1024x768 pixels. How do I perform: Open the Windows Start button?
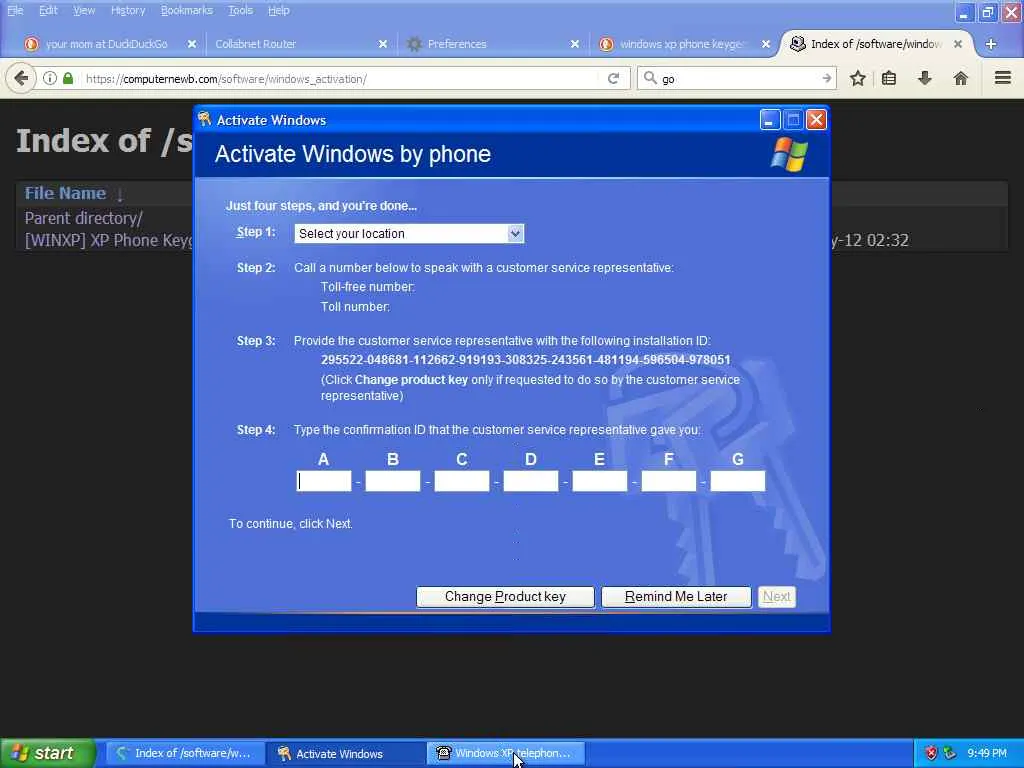[47, 753]
